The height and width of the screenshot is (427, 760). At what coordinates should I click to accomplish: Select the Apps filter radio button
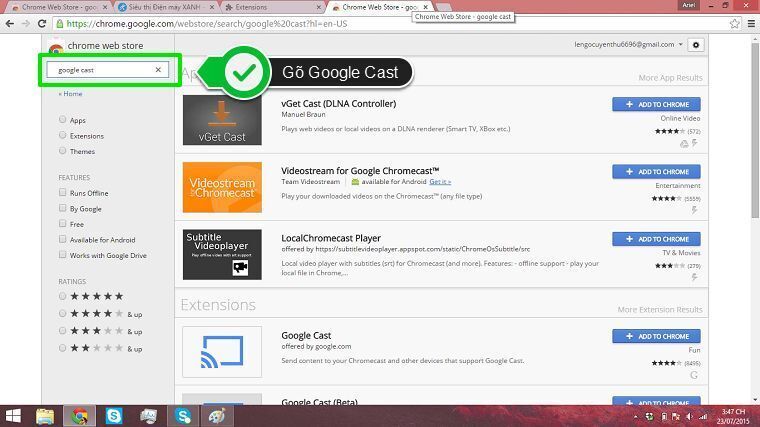[x=63, y=119]
